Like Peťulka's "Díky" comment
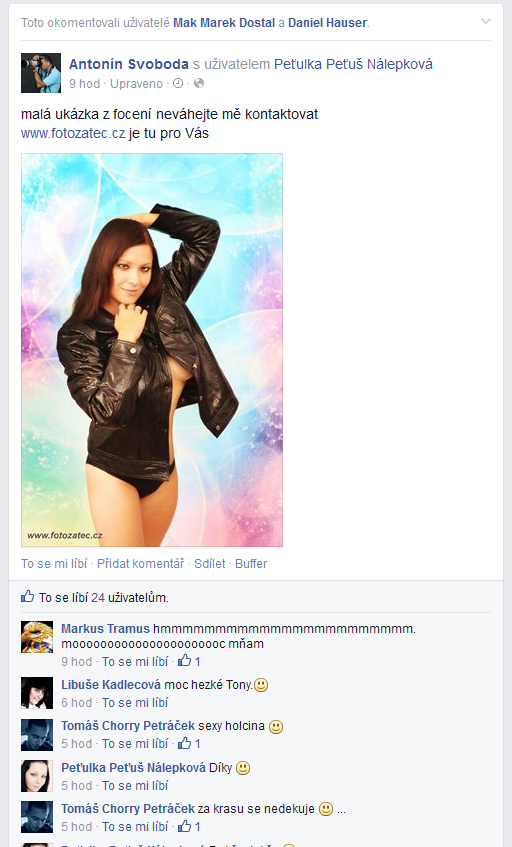Viewport: 512px width, 847px height. tap(135, 785)
